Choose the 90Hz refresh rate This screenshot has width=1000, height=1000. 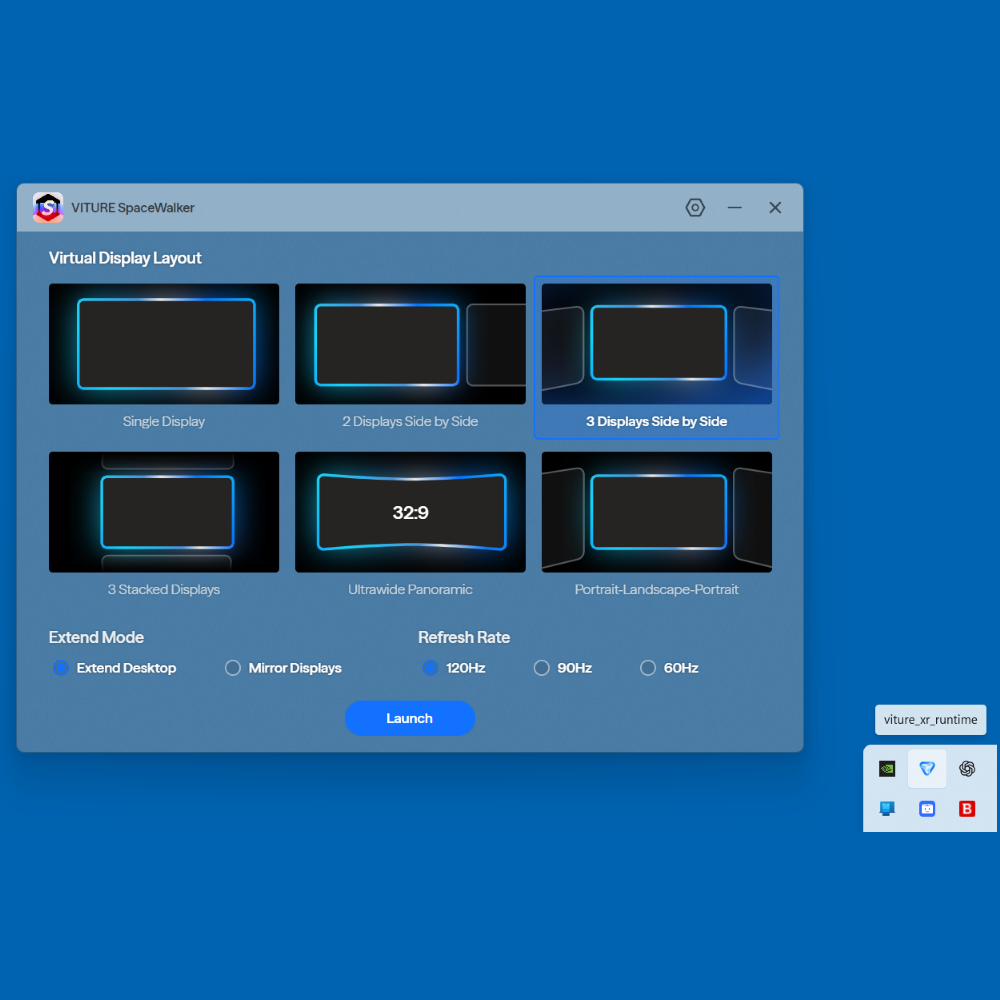point(541,668)
